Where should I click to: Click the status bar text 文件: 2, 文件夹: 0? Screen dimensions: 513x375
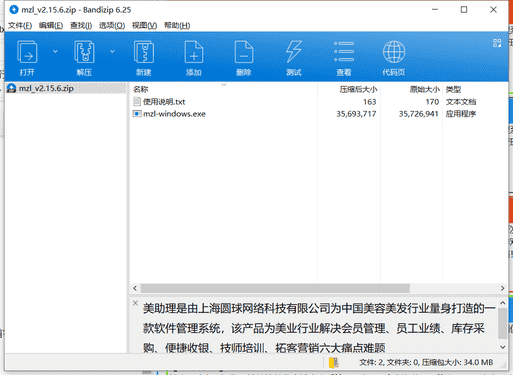(389, 362)
